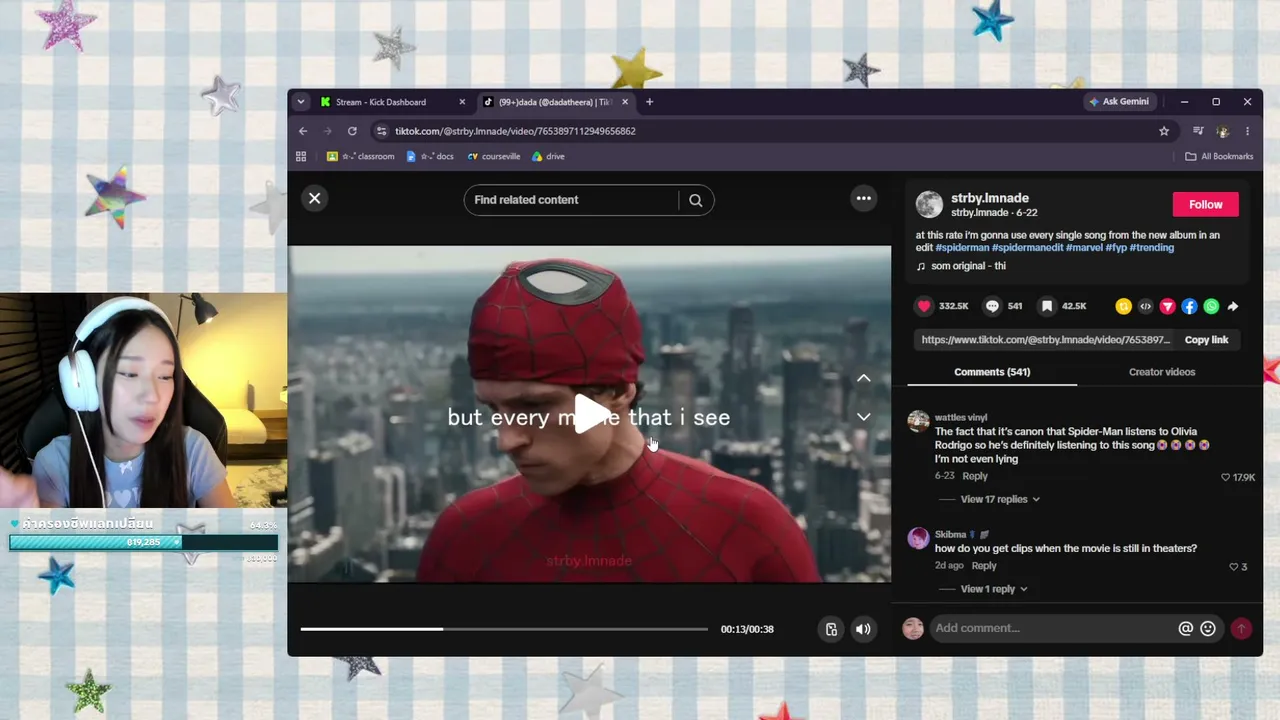Open the emoji picker in comment box

[1208, 629]
